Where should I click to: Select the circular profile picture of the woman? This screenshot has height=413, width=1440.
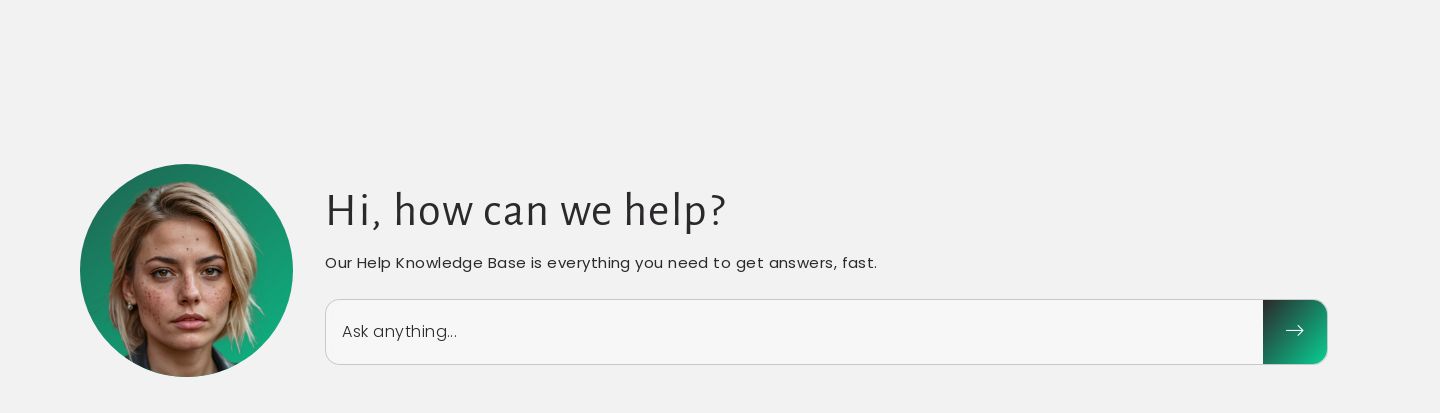pyautogui.click(x=186, y=271)
